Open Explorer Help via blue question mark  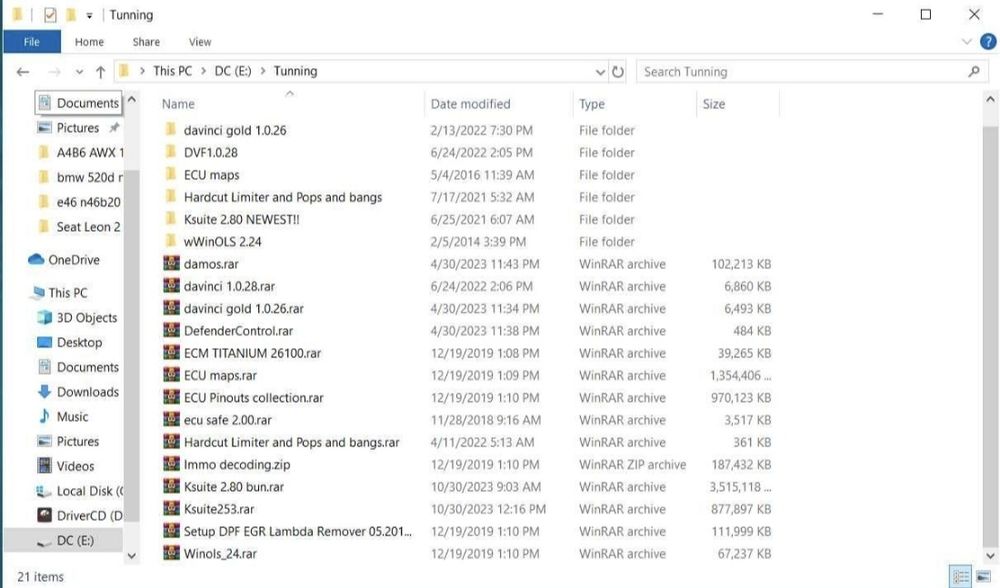[x=988, y=42]
